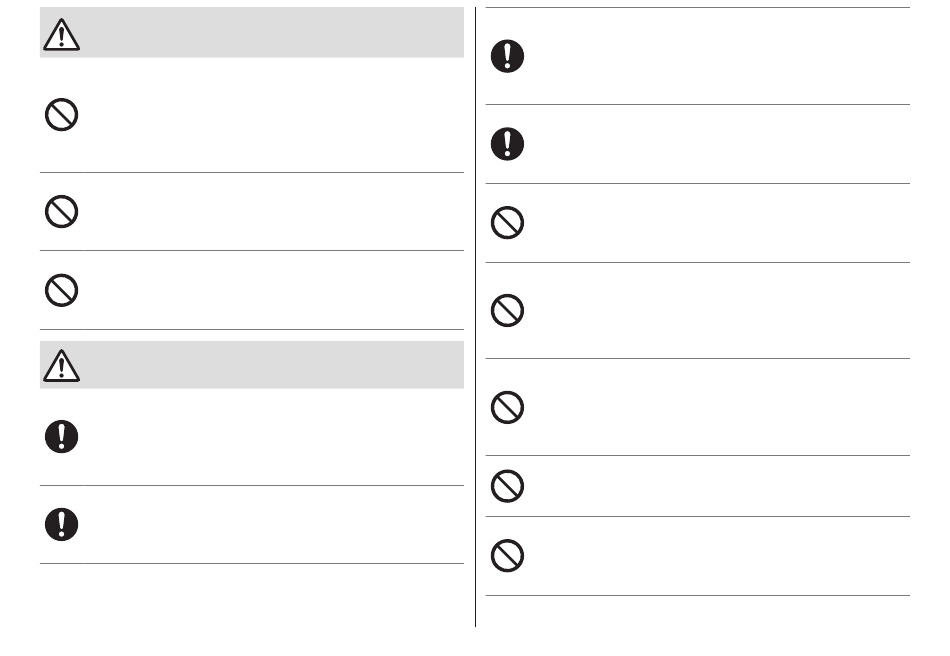Click the last exclamation circle icon in left column
The image size is (950, 656).
[x=61, y=524]
